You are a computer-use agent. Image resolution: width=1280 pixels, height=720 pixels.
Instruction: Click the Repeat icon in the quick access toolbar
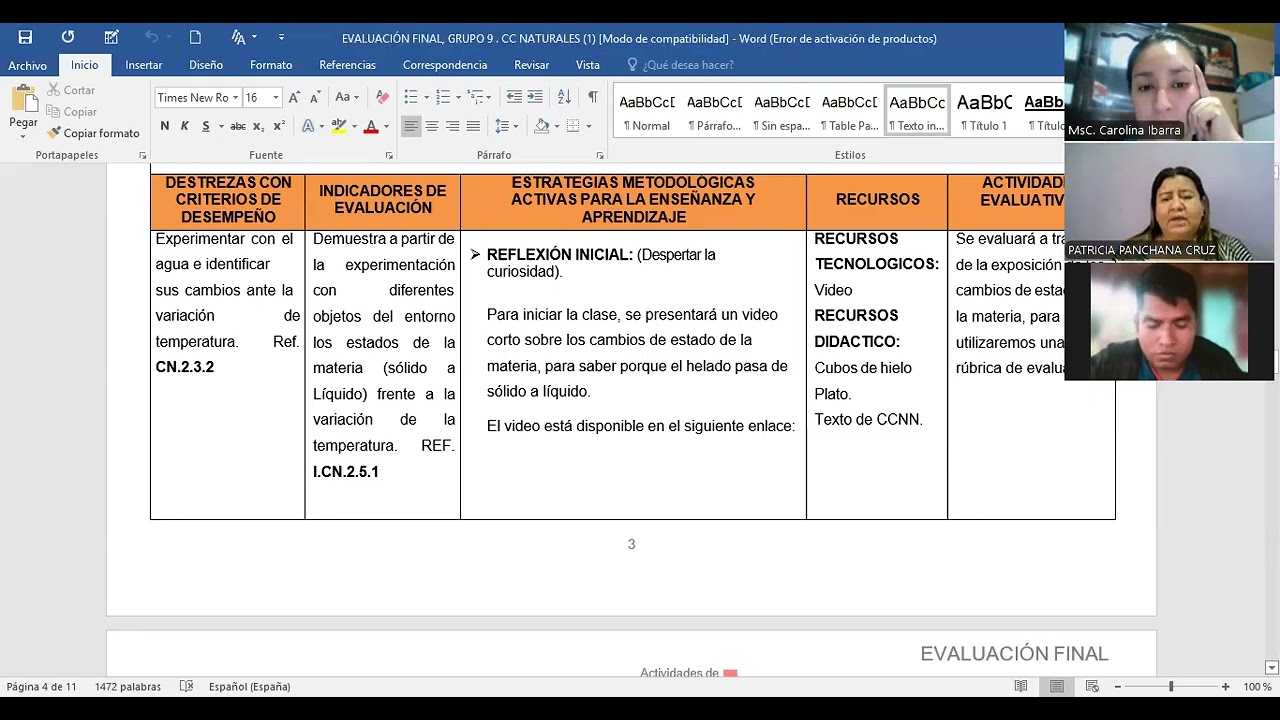(x=67, y=37)
